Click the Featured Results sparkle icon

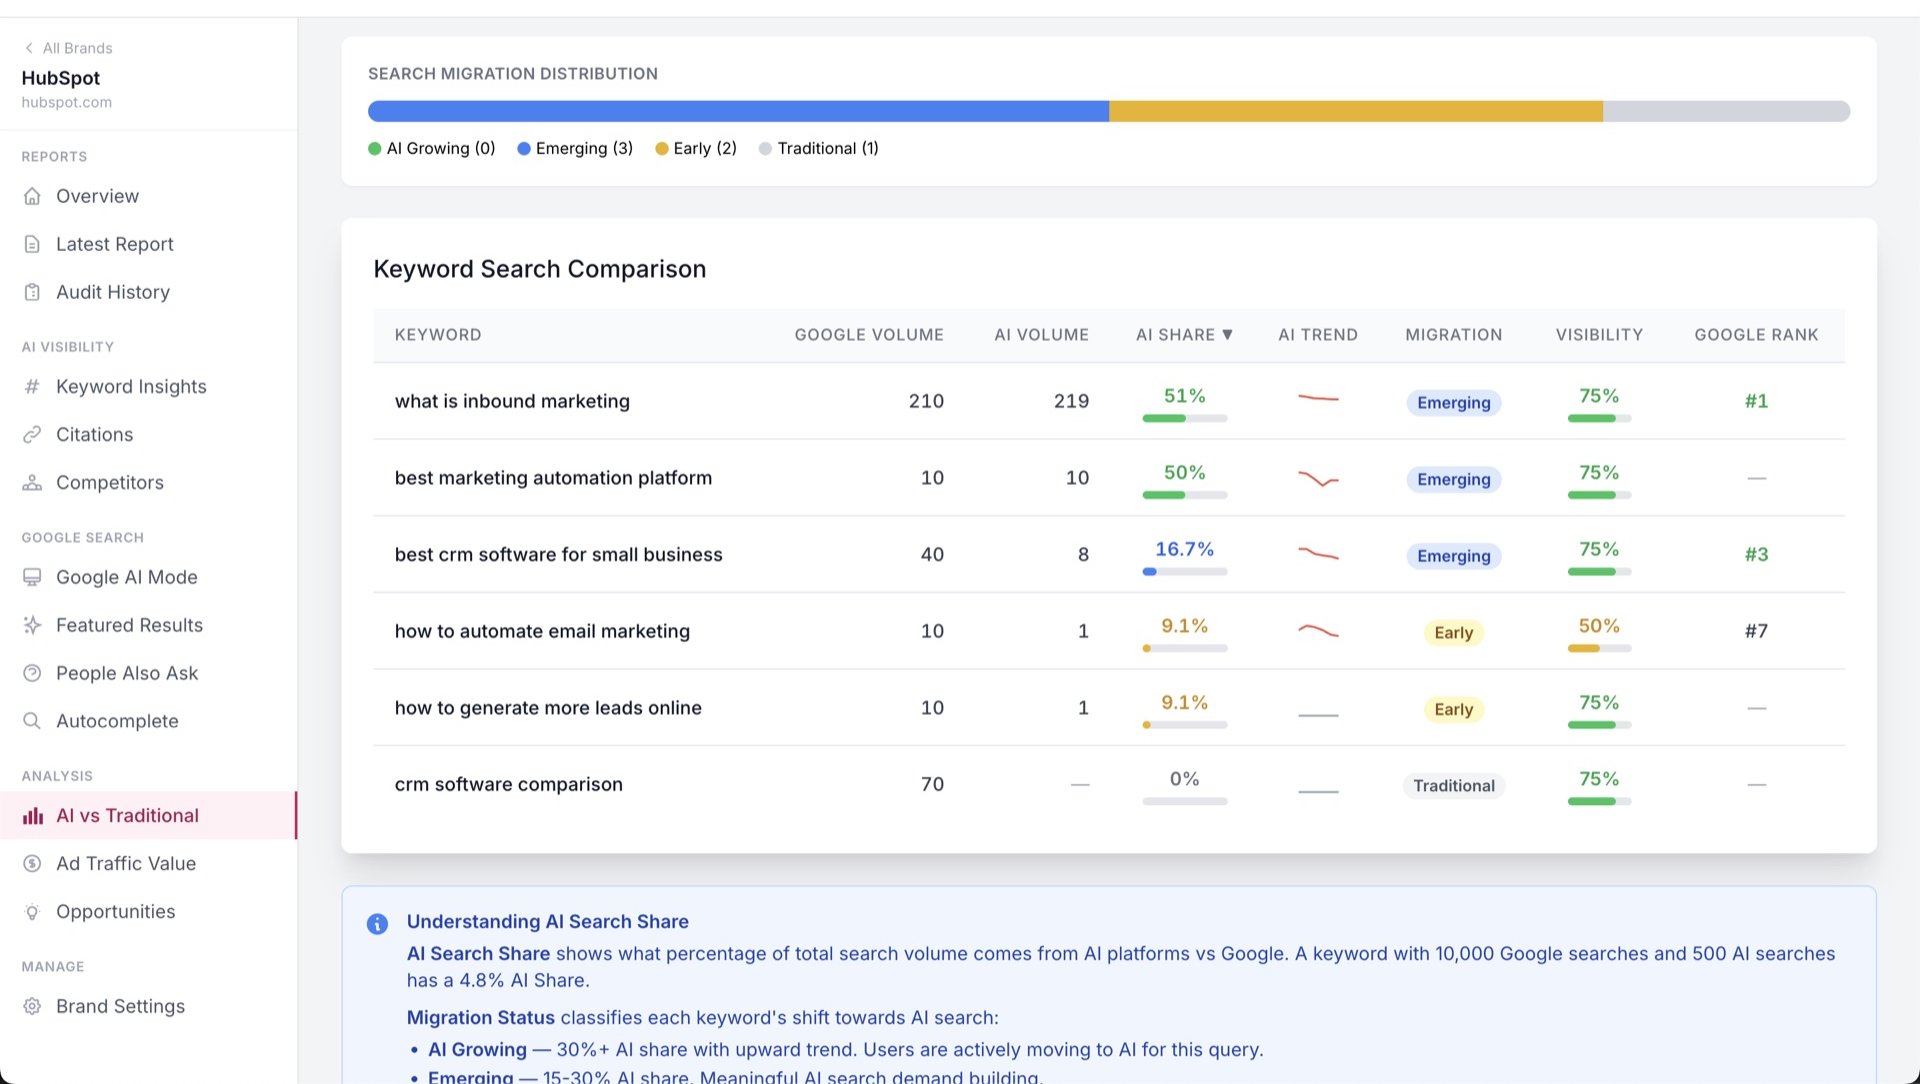pyautogui.click(x=32, y=625)
